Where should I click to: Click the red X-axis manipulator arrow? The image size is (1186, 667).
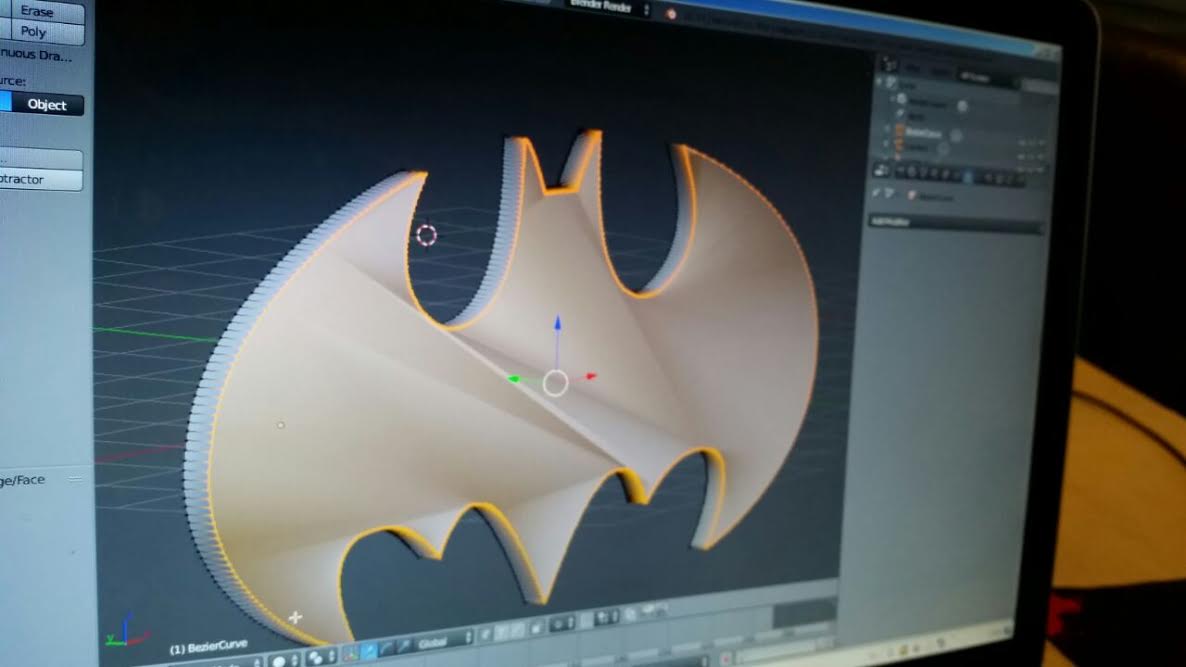click(x=591, y=375)
